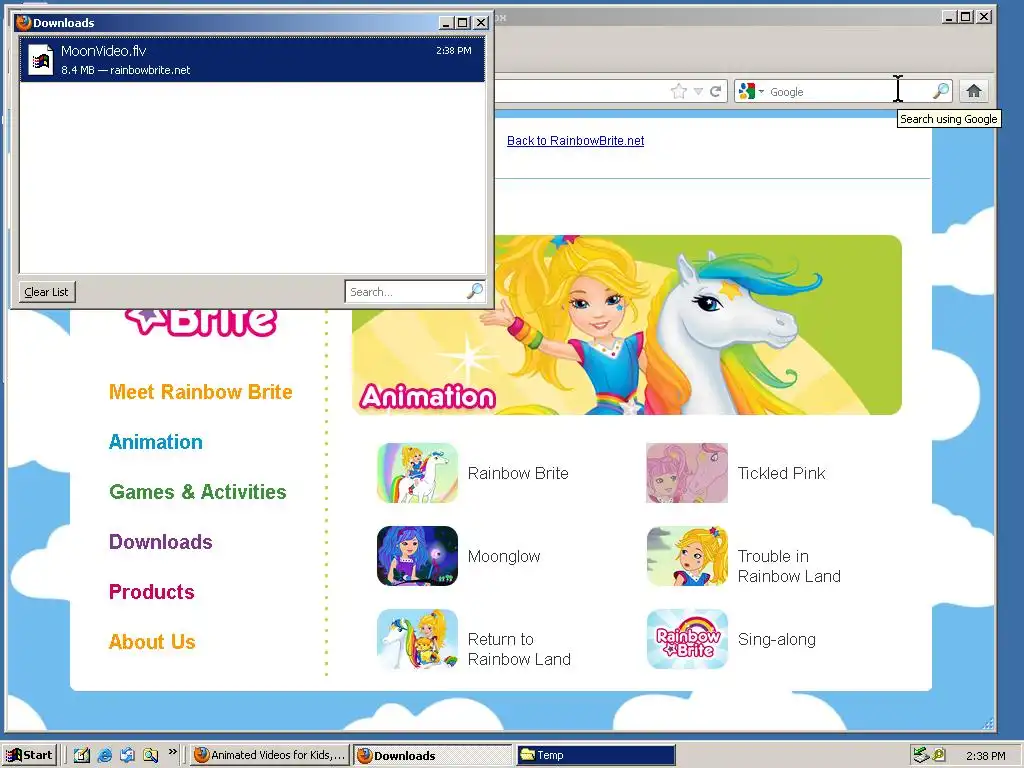This screenshot has height=768, width=1024.
Task: Click the browser search magnifier icon
Action: (940, 91)
